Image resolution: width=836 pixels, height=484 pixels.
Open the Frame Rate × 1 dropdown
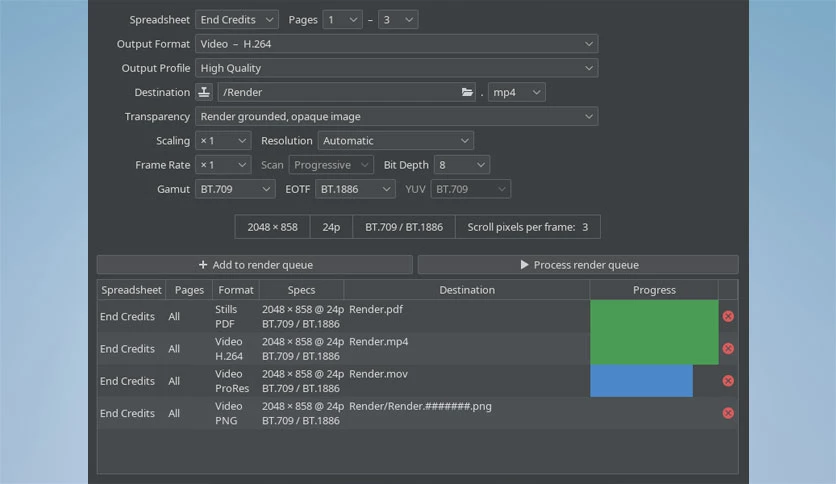pyautogui.click(x=223, y=165)
